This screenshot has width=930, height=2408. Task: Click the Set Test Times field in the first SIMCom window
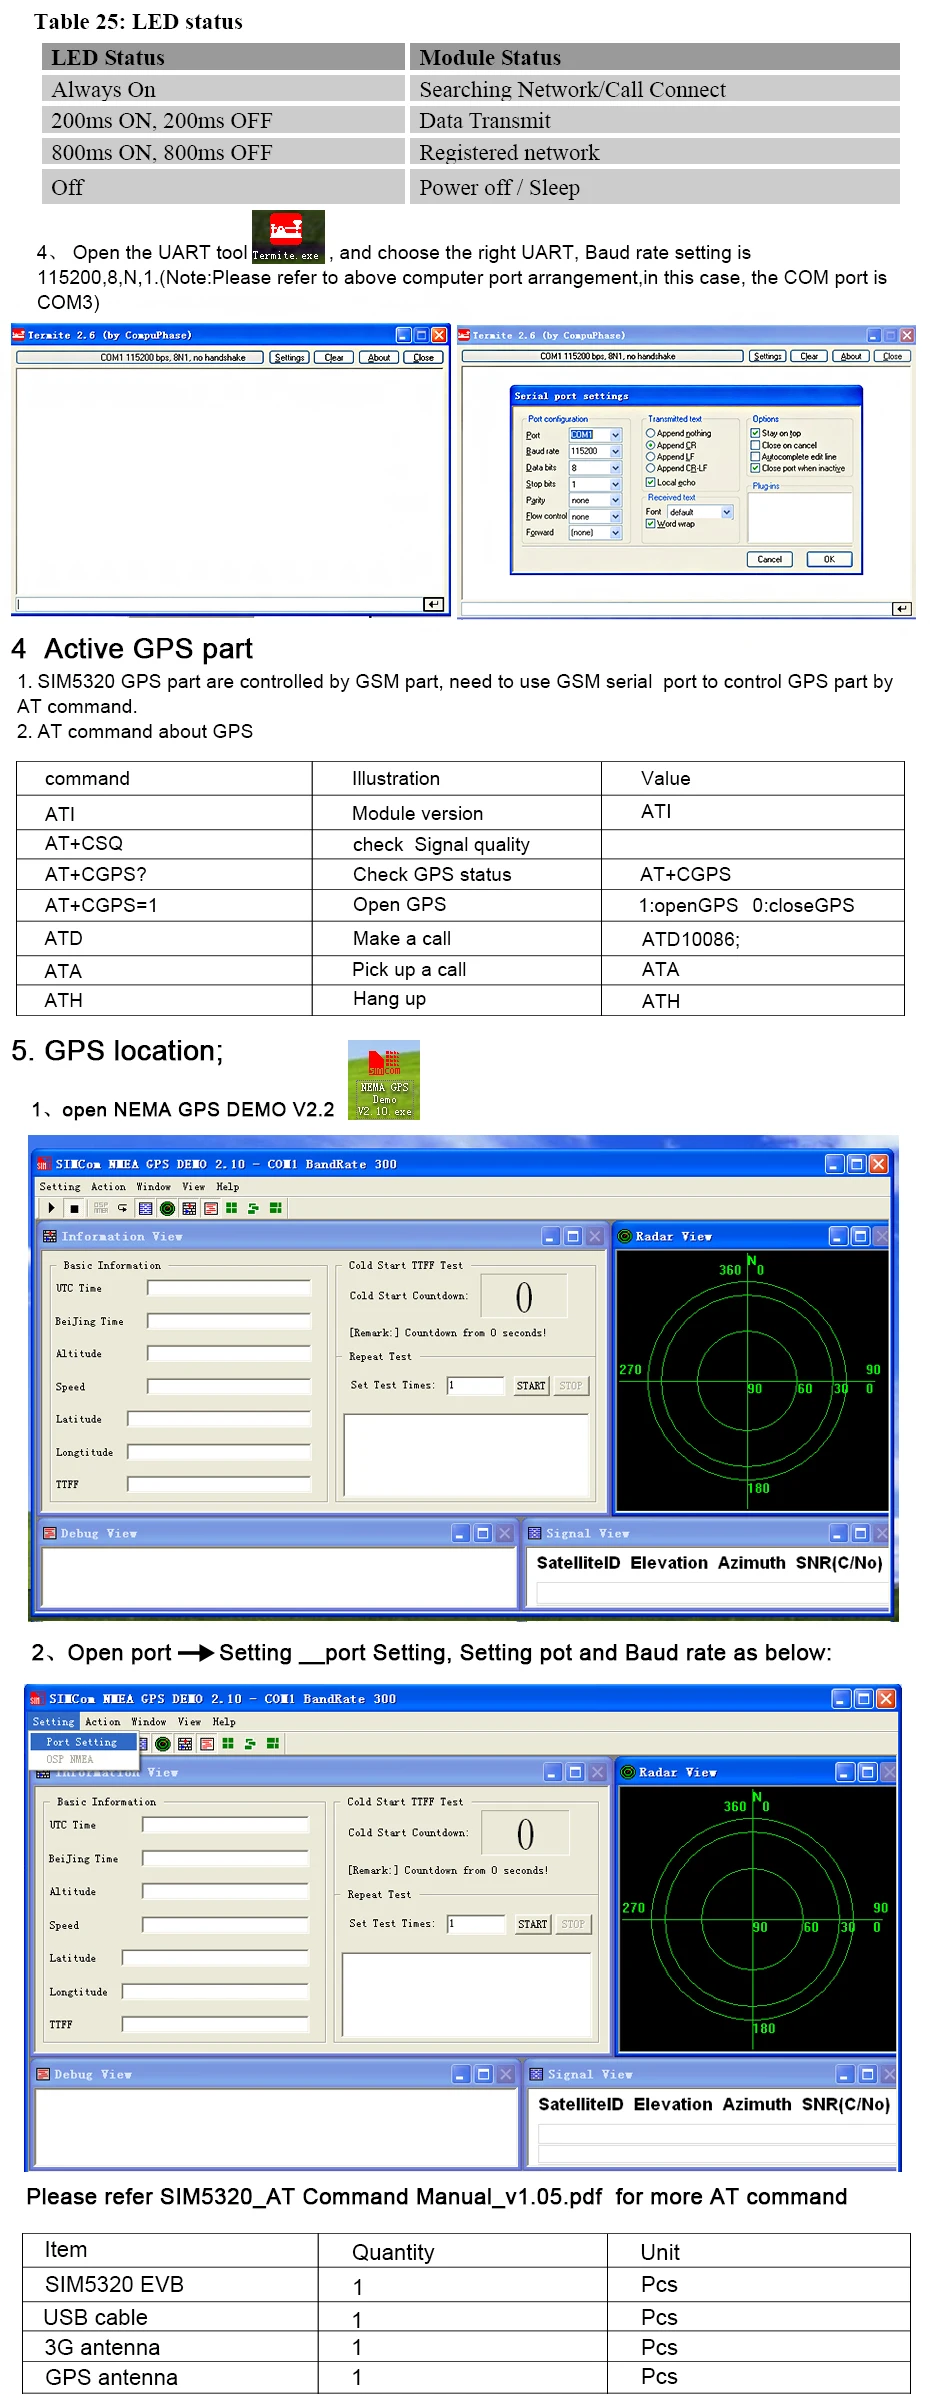475,1386
